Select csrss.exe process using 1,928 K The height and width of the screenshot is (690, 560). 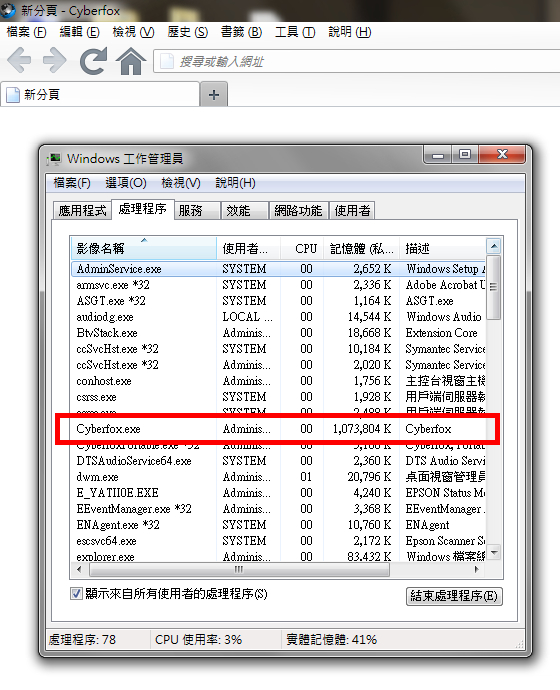coord(278,397)
